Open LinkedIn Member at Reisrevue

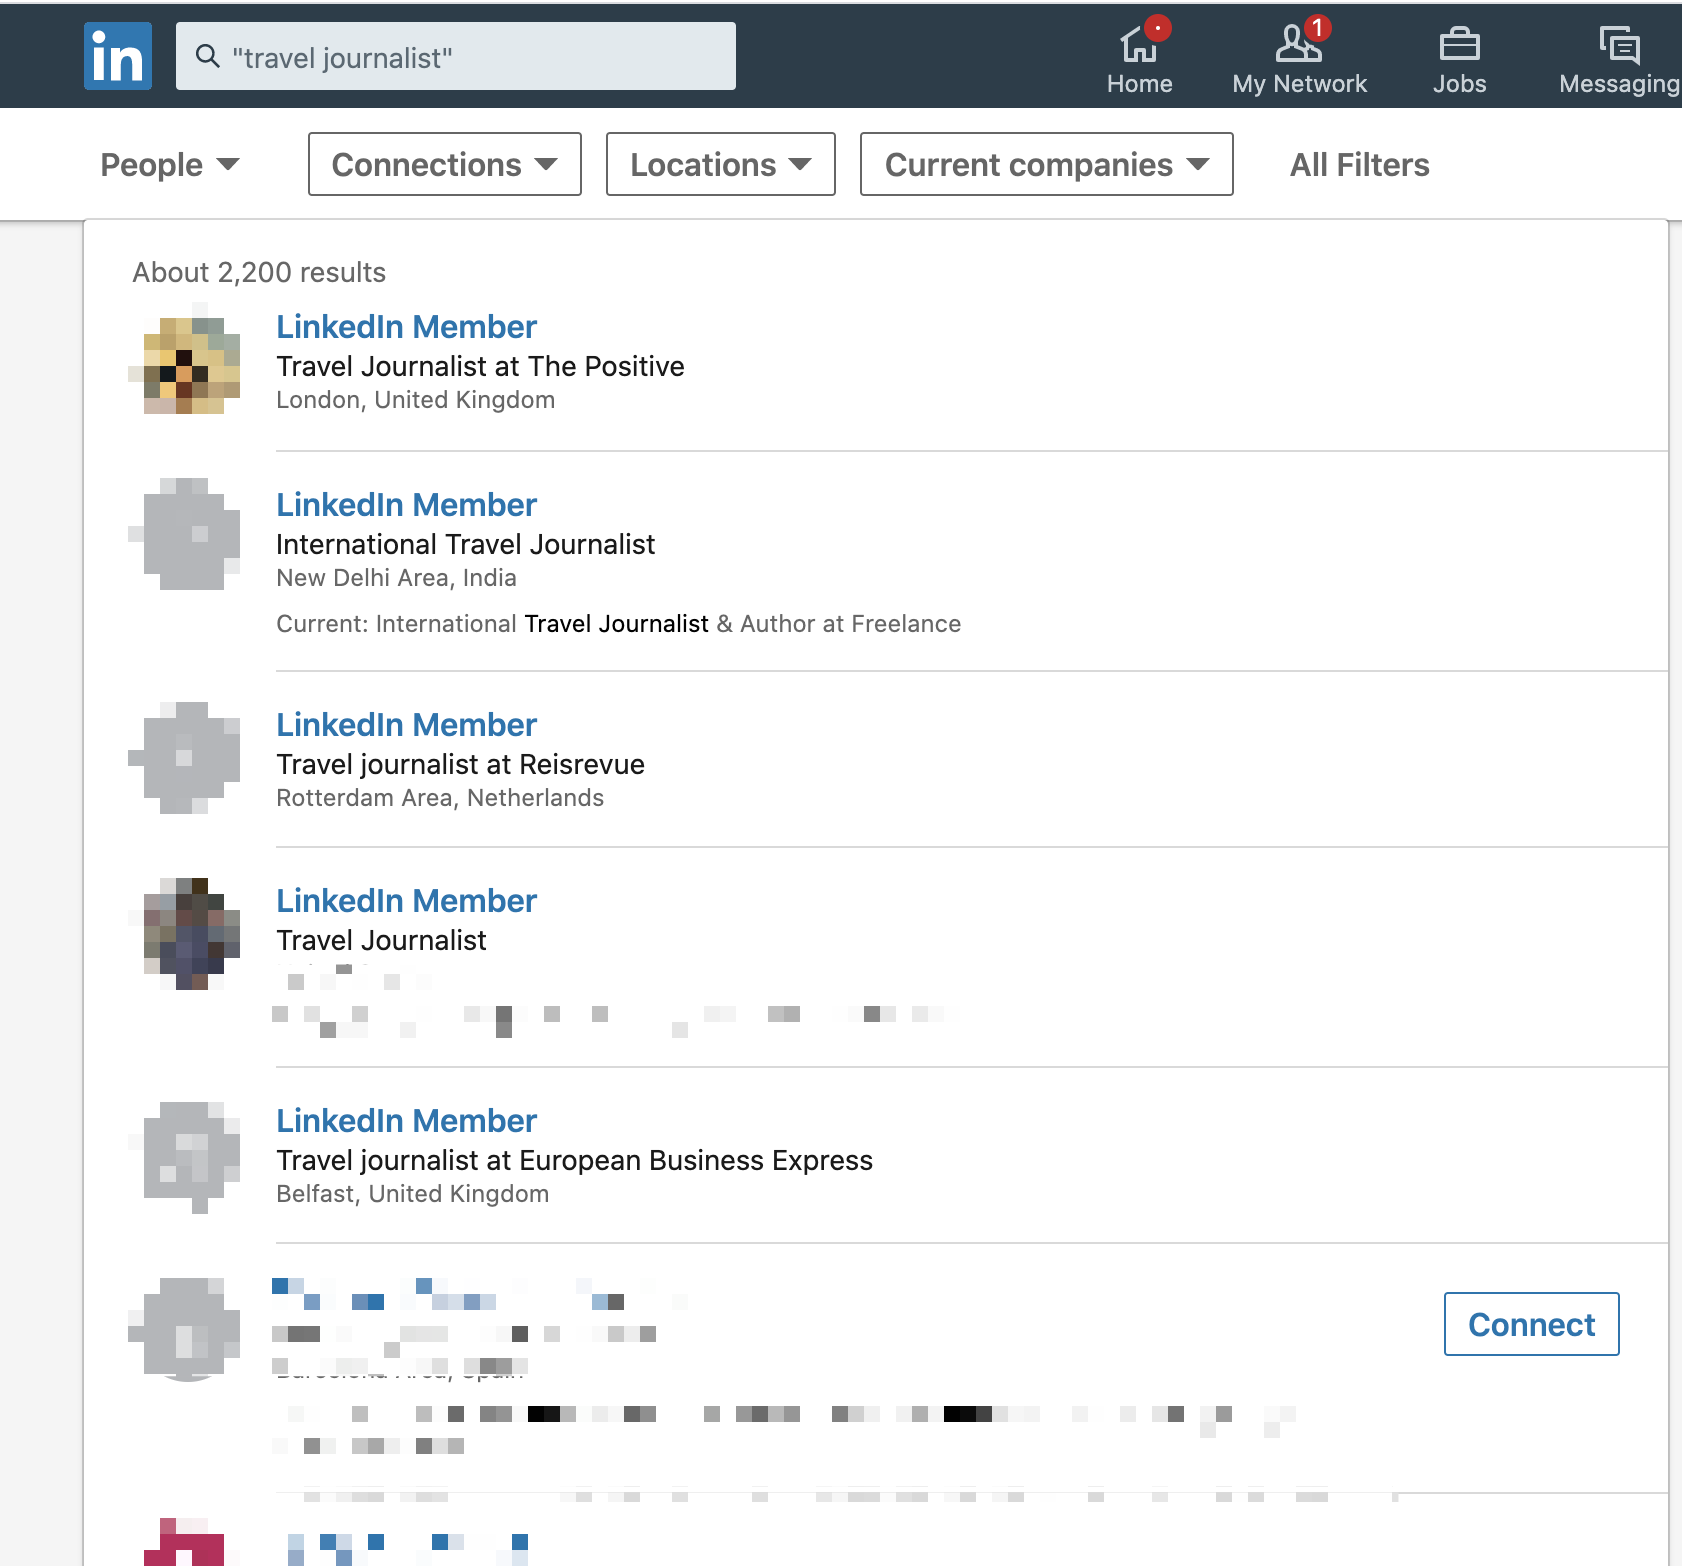click(x=406, y=725)
